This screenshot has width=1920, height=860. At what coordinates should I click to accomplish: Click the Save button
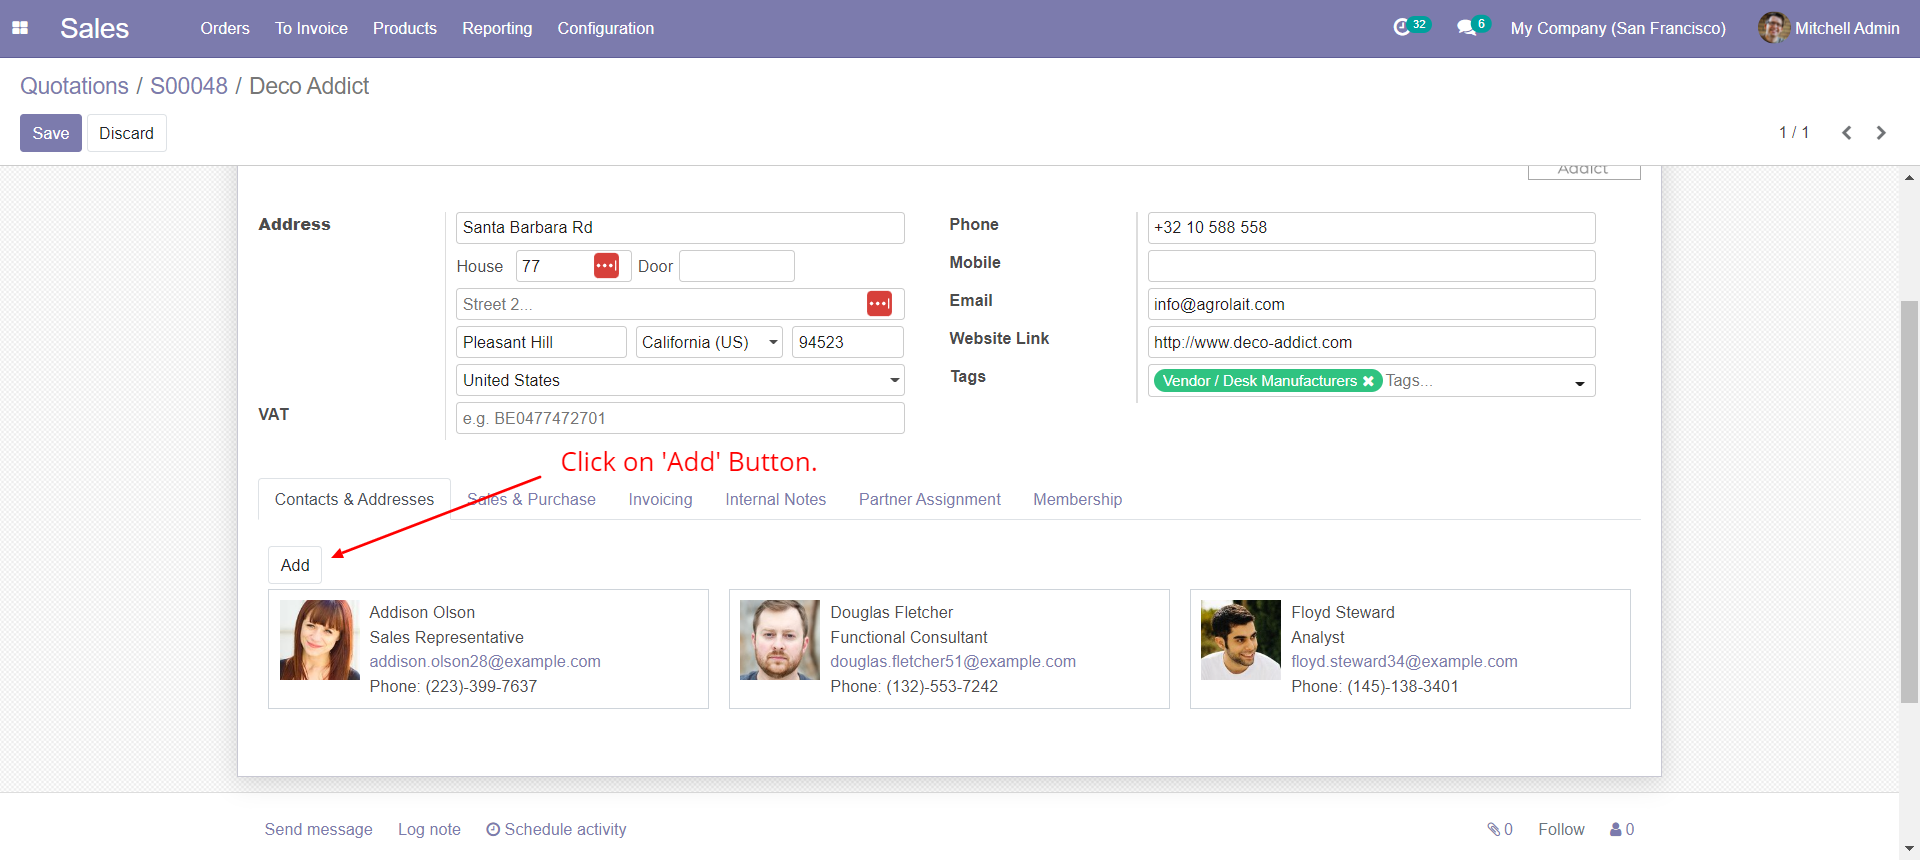(51, 133)
